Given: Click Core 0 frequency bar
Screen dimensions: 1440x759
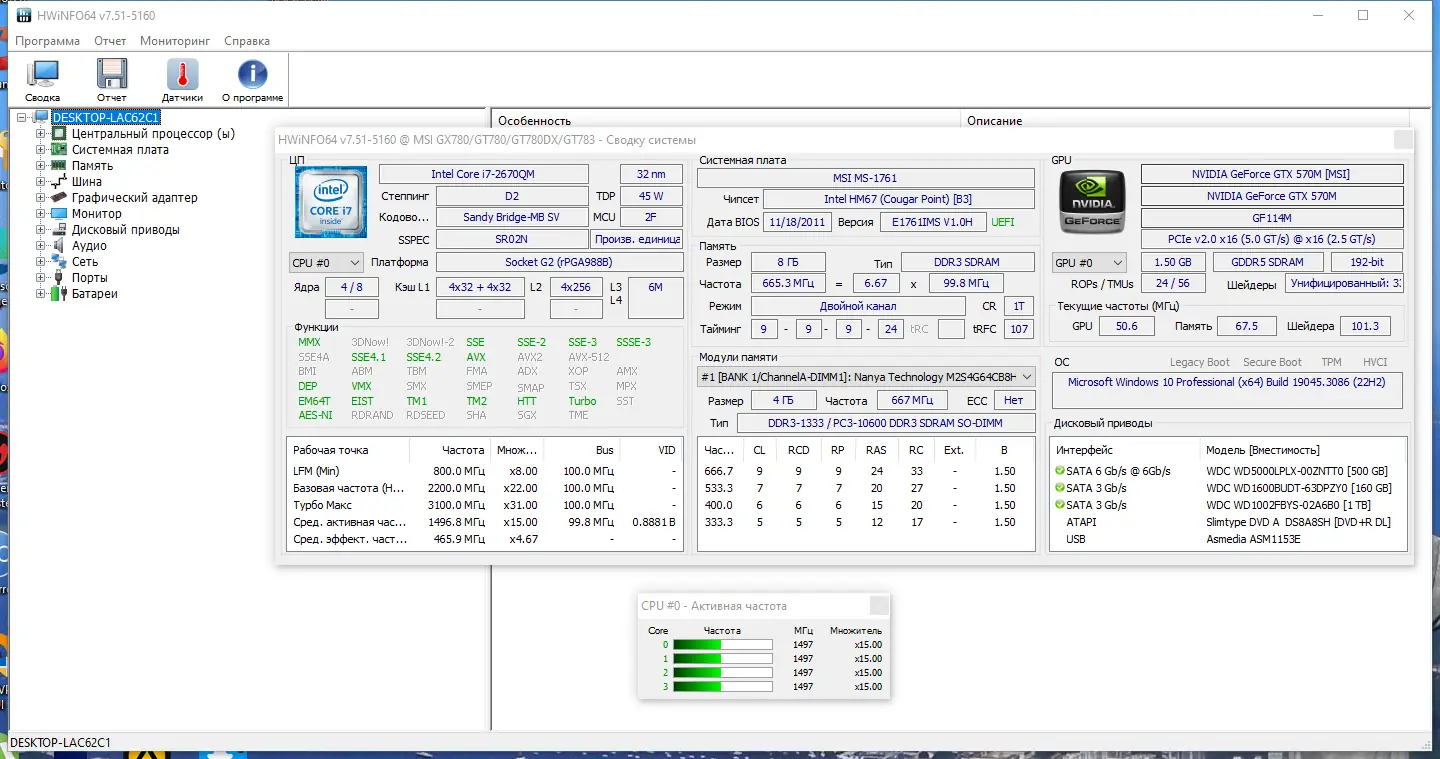Looking at the screenshot, I should [723, 645].
